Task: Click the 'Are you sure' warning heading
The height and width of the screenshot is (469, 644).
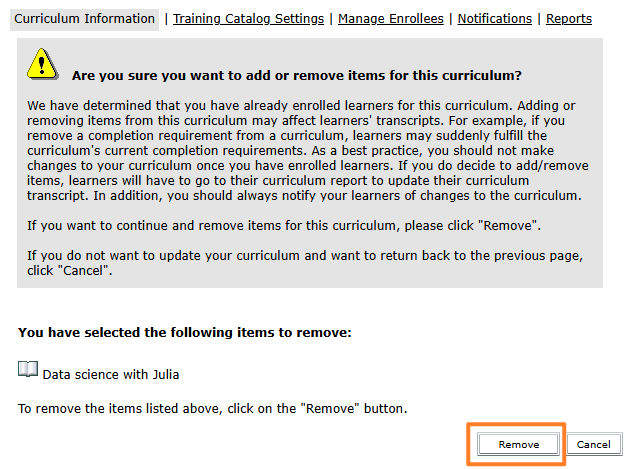Action: pos(297,75)
